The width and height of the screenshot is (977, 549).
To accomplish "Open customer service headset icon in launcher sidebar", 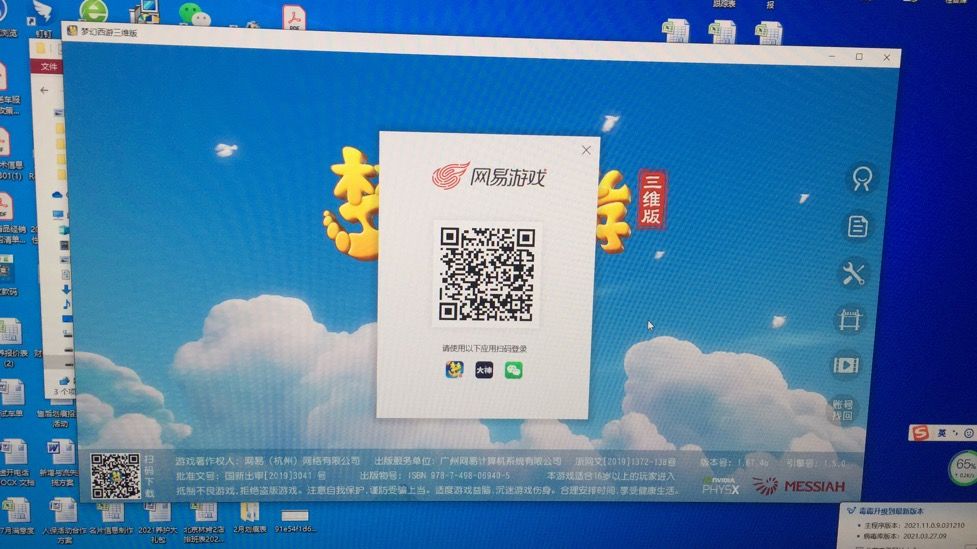I will (862, 179).
